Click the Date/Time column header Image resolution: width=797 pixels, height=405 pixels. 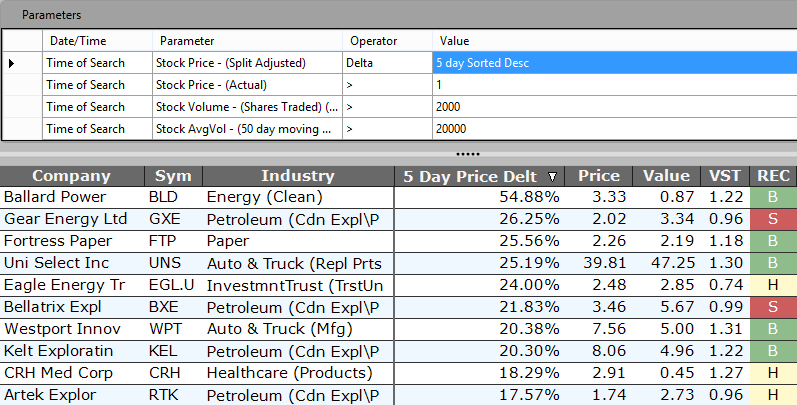pos(97,41)
